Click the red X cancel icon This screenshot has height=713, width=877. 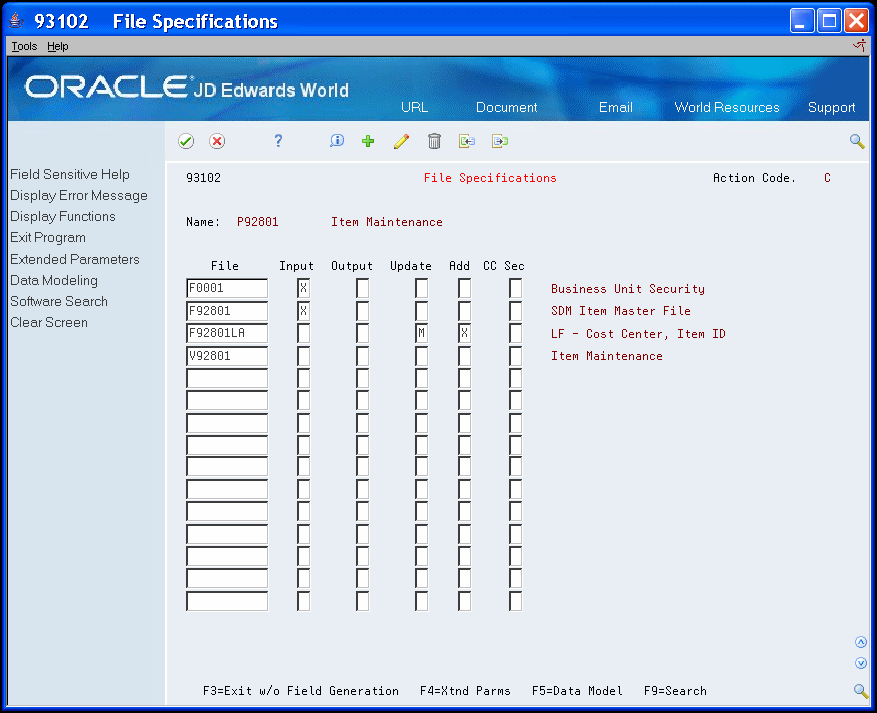217,141
